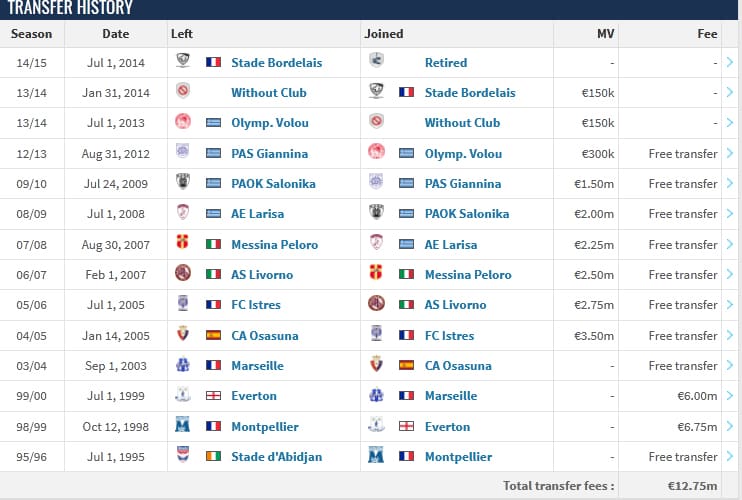Open FC Istres link in Left column
742x500 pixels.
point(255,305)
